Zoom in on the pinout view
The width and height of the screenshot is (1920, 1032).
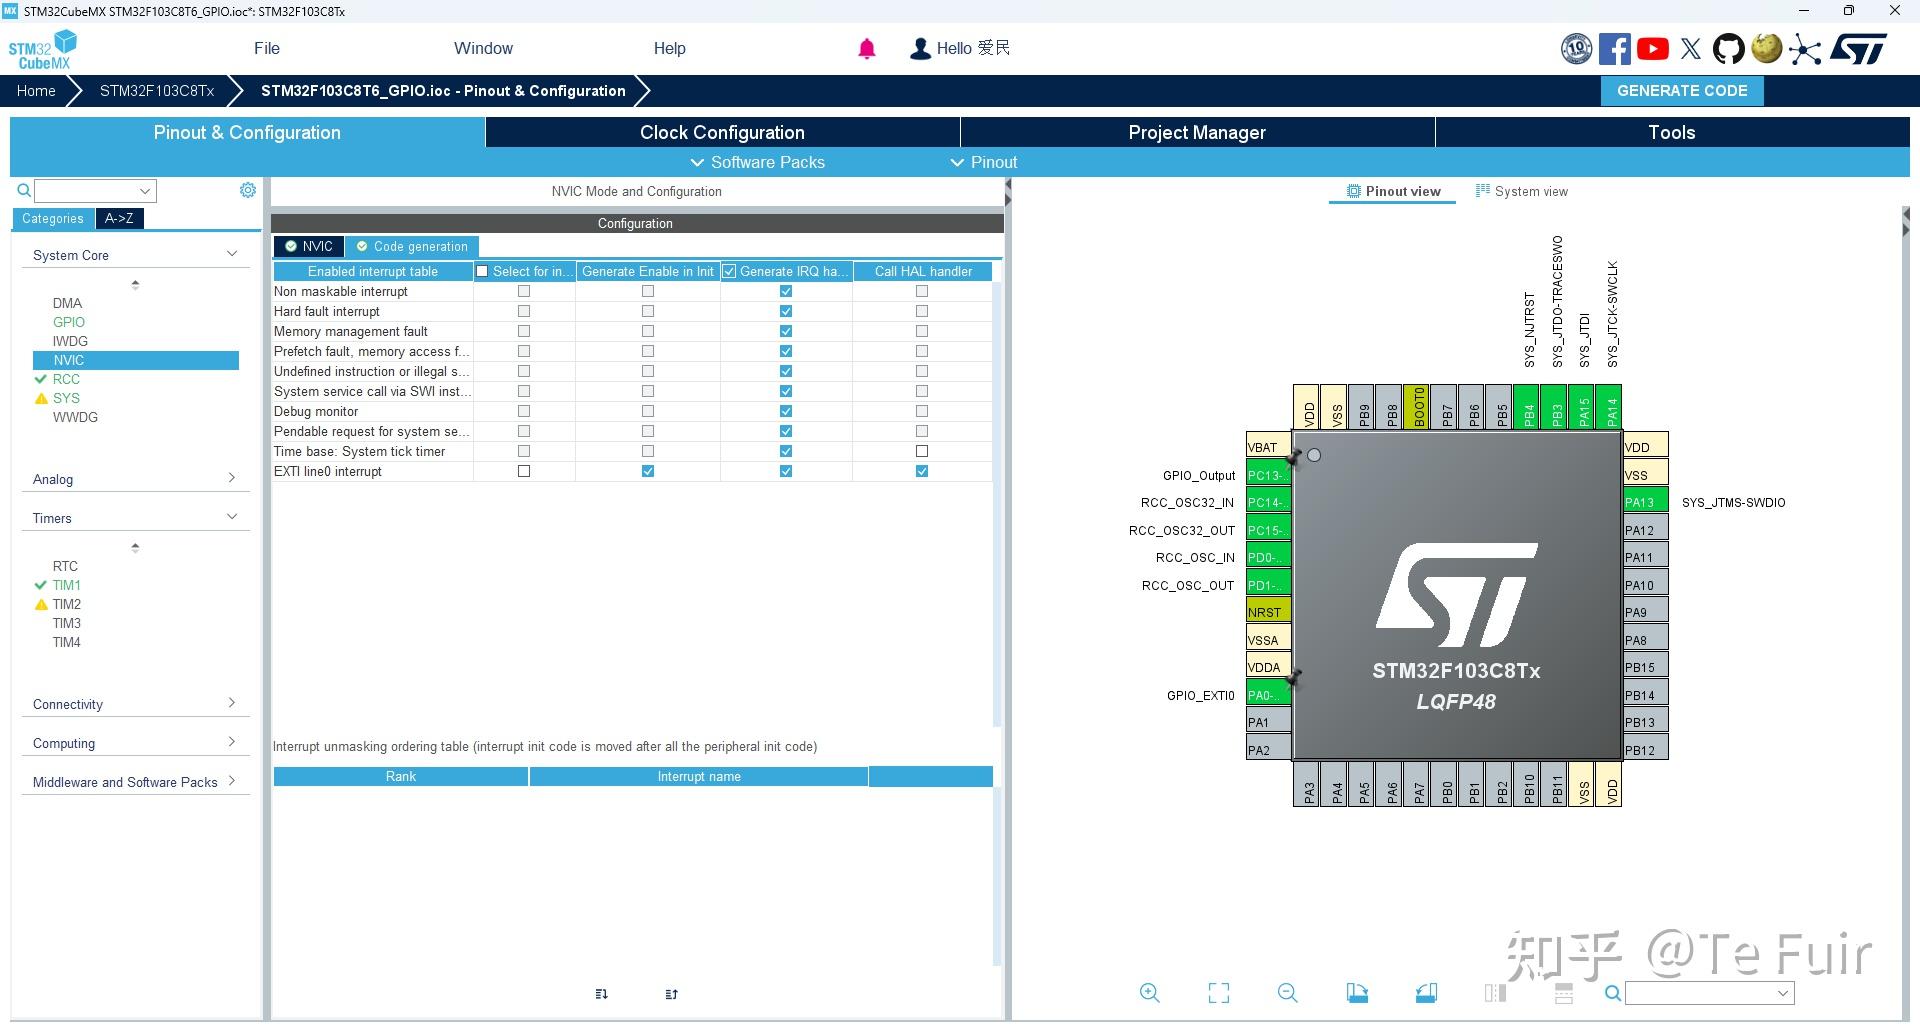pyautogui.click(x=1149, y=993)
